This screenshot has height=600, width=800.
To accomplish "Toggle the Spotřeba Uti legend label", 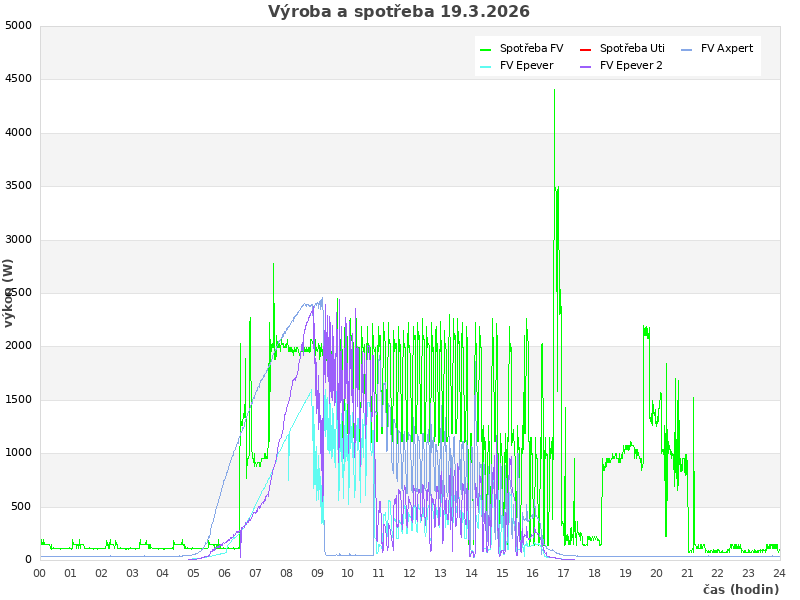I will pos(632,48).
